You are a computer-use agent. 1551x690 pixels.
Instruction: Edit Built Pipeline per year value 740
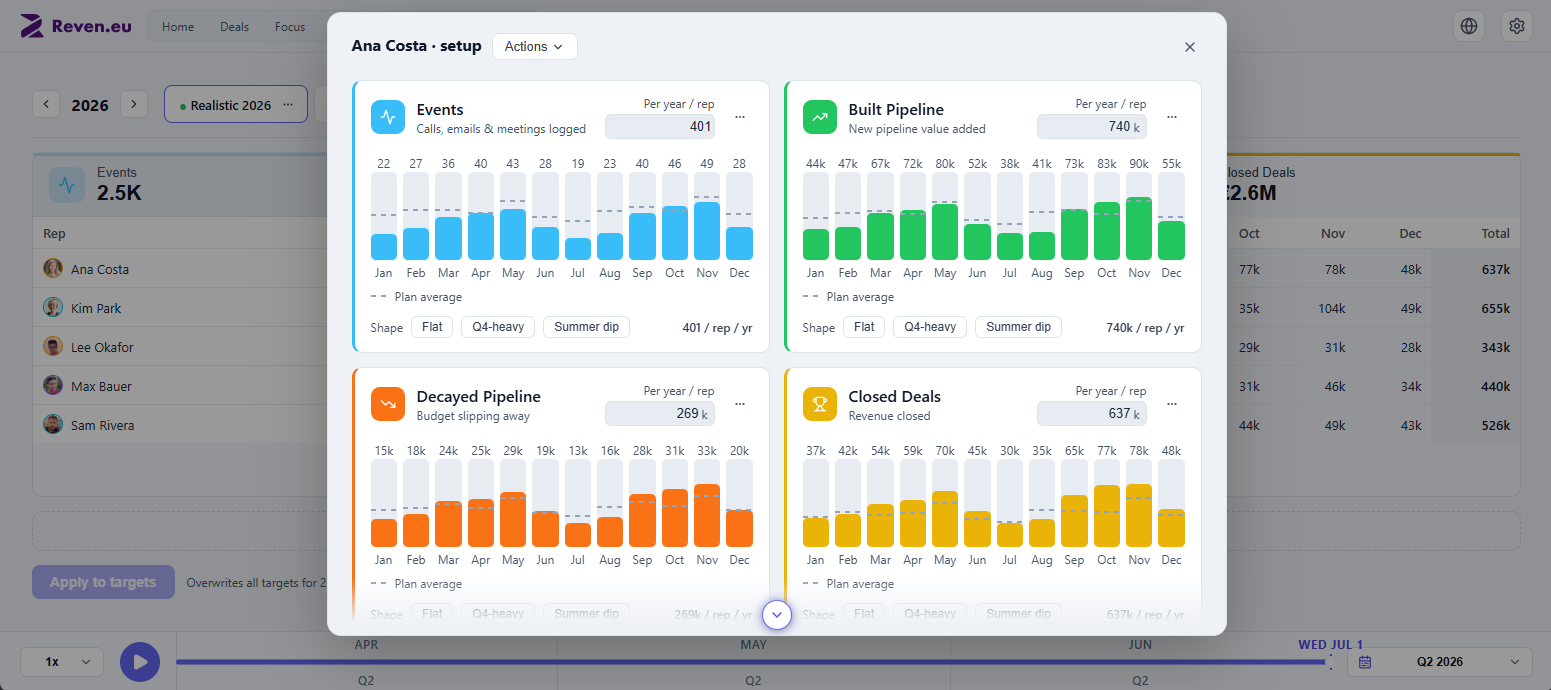click(1092, 126)
